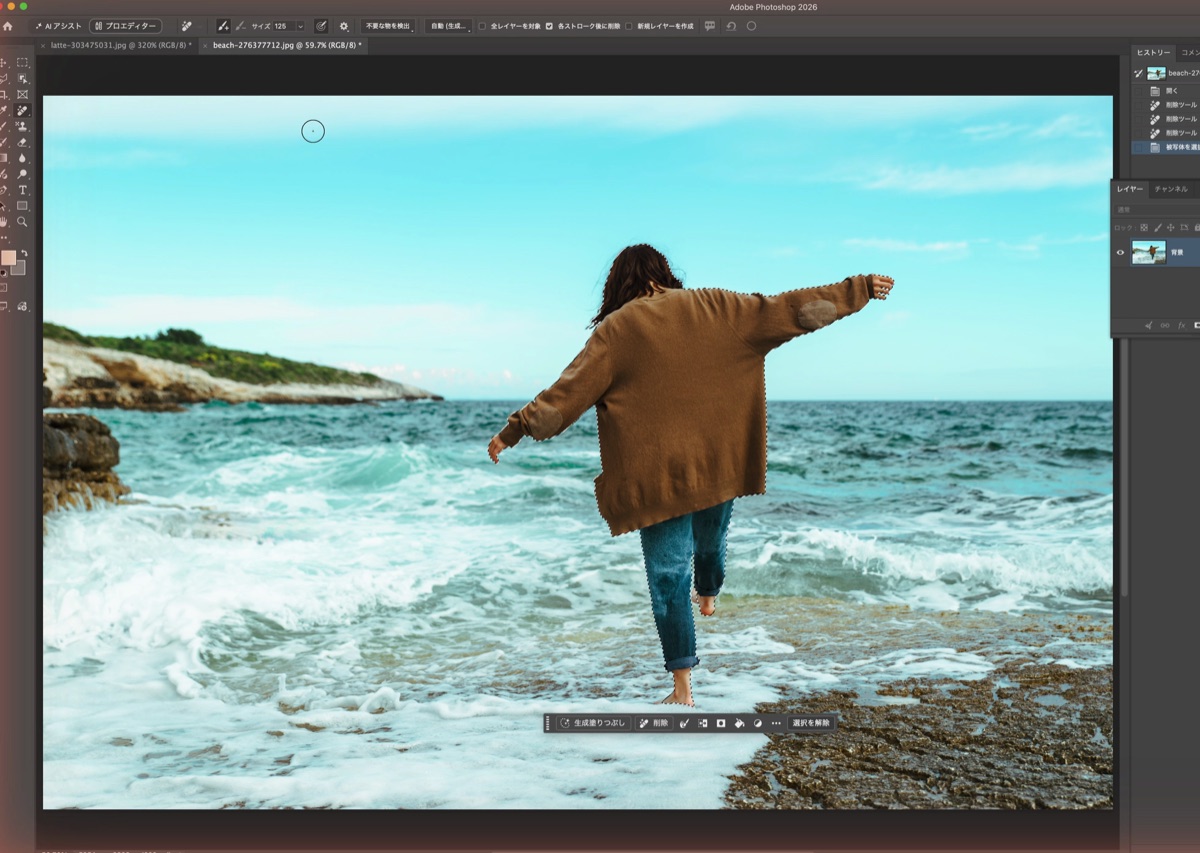This screenshot has height=853, width=1200.
Task: Select the subtract-from-stroke mode icon
Action: (x=240, y=26)
